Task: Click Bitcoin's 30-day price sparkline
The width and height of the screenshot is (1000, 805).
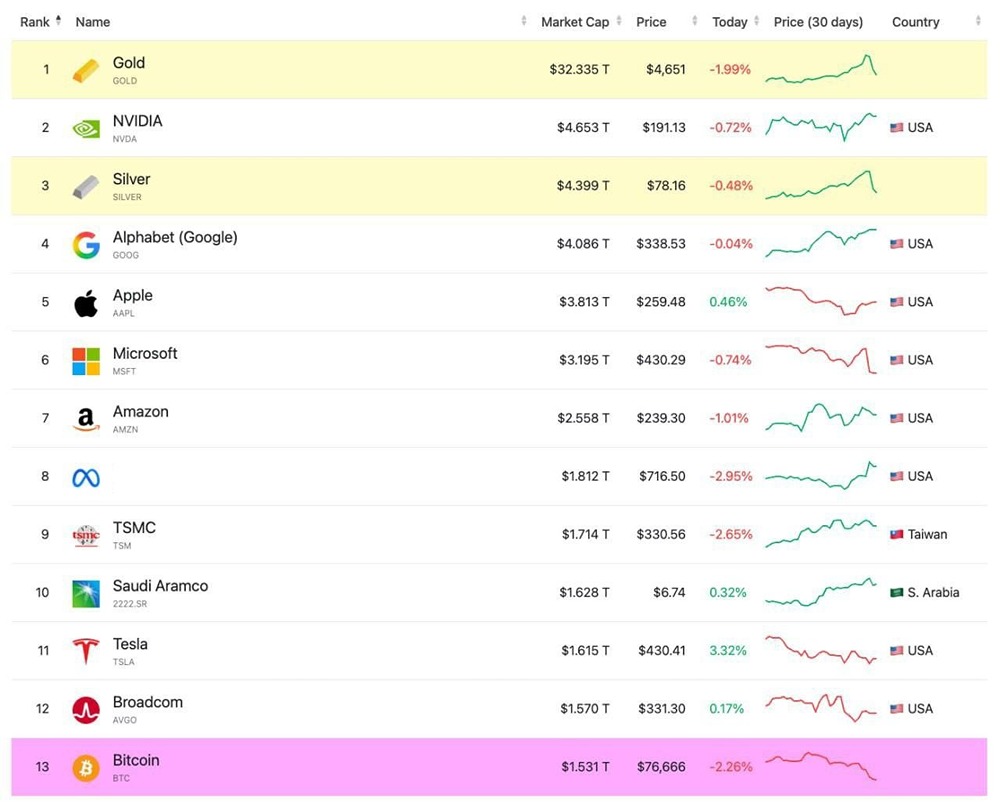Action: click(821, 766)
